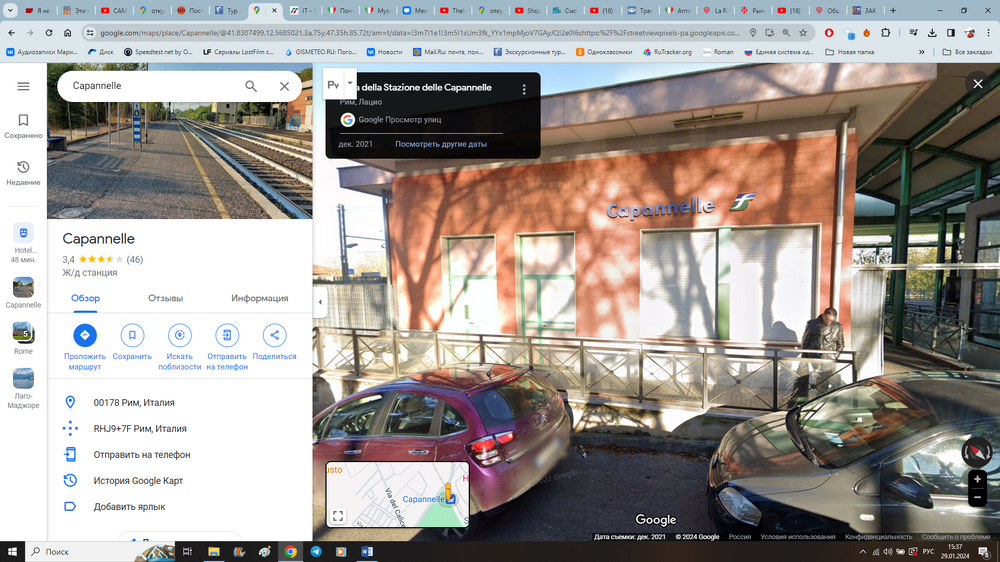Open the Все закладки bookmarks folder
1000x562 pixels.
pyautogui.click(x=967, y=52)
